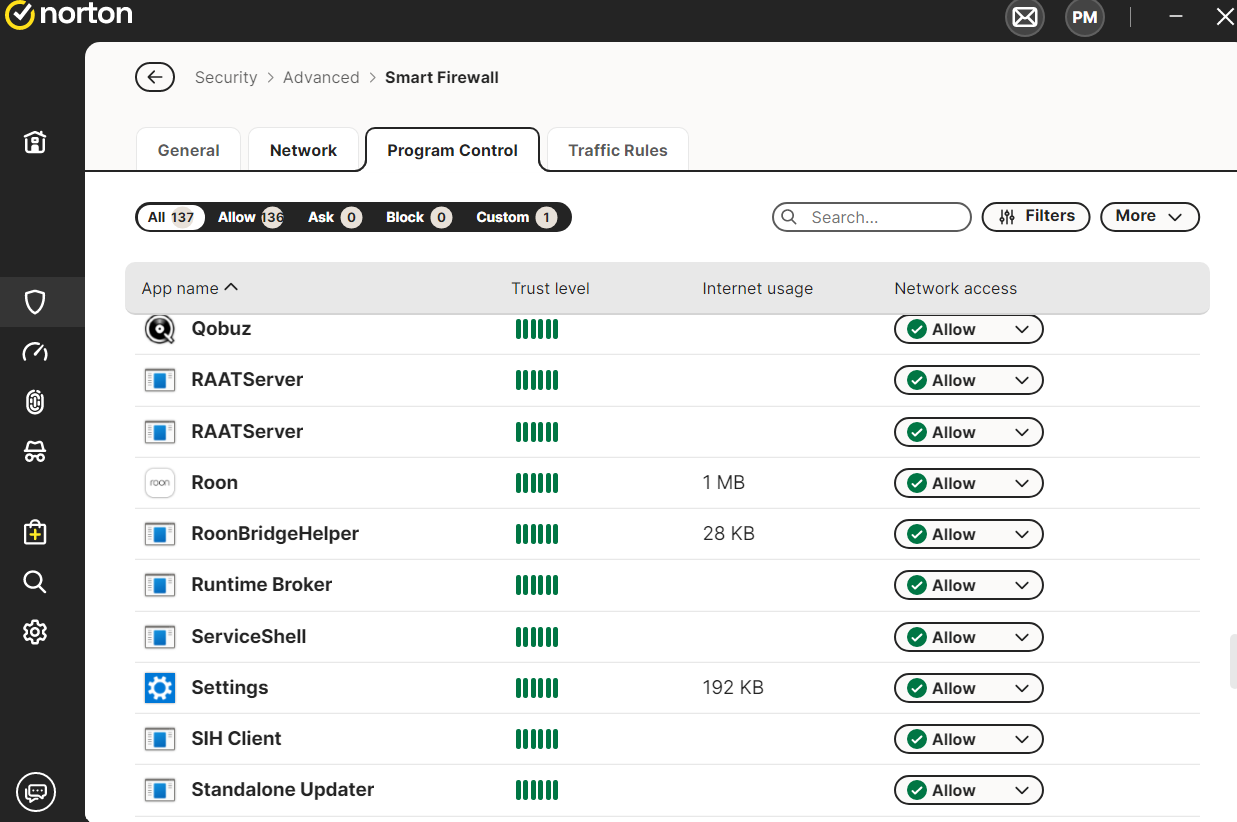Open the mail notifications icon
This screenshot has height=822, width=1237.
[x=1025, y=18]
